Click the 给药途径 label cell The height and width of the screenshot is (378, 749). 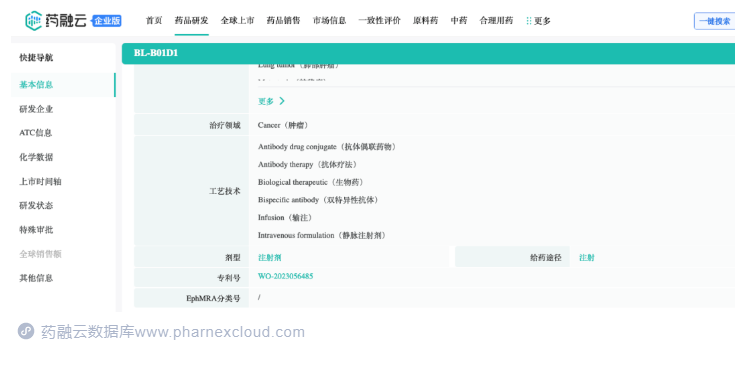point(512,258)
